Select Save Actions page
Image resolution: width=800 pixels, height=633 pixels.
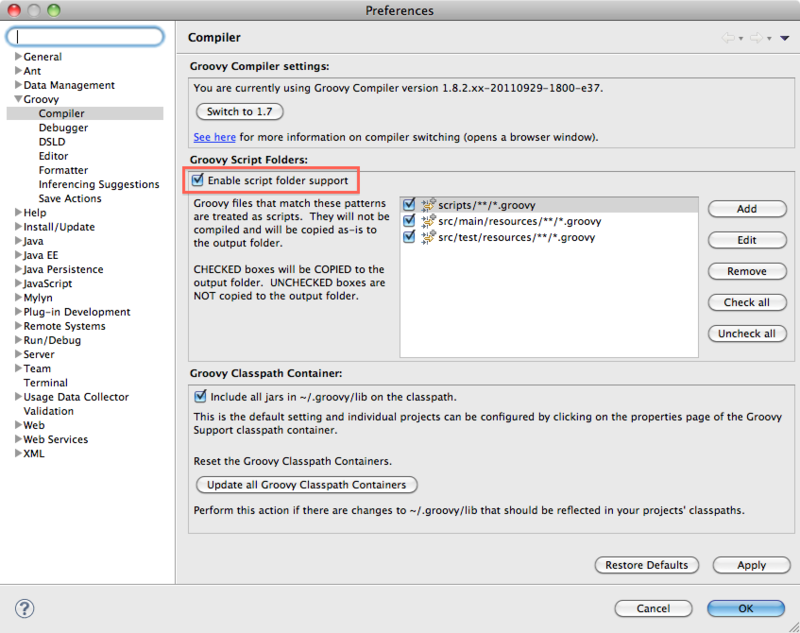pos(70,198)
